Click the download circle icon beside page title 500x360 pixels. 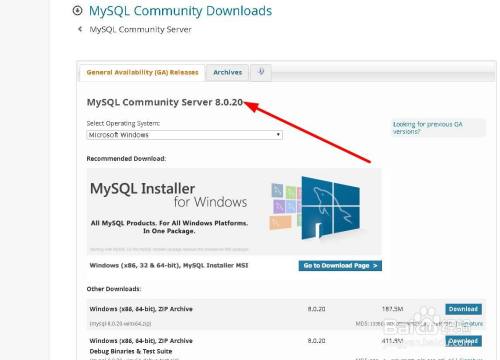[77, 11]
